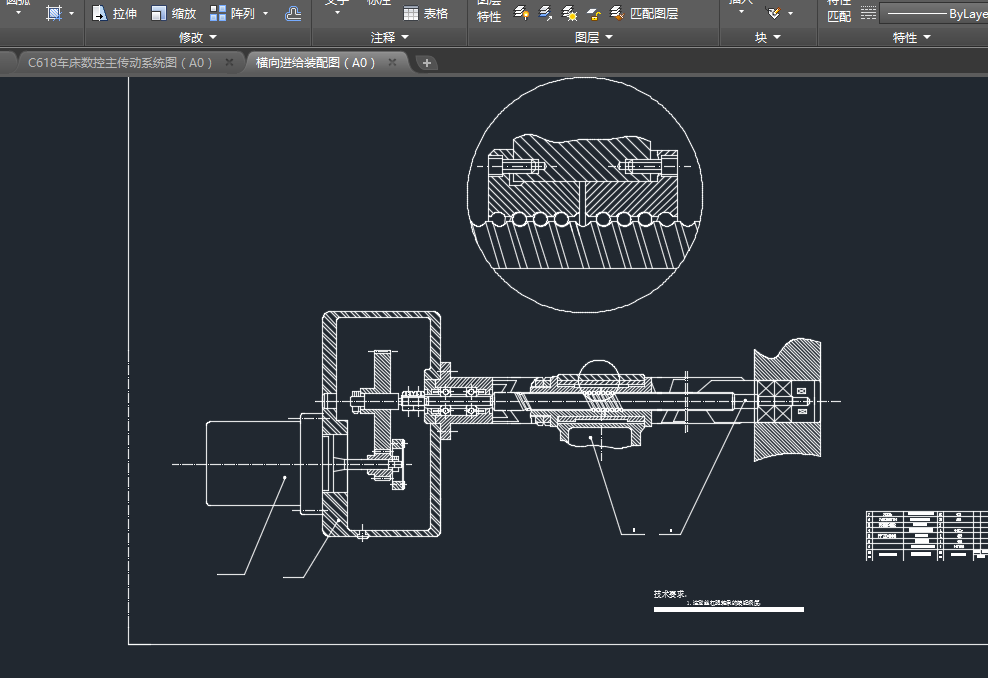
Task: Click the hatch pattern tool icon
Action: 54,13
